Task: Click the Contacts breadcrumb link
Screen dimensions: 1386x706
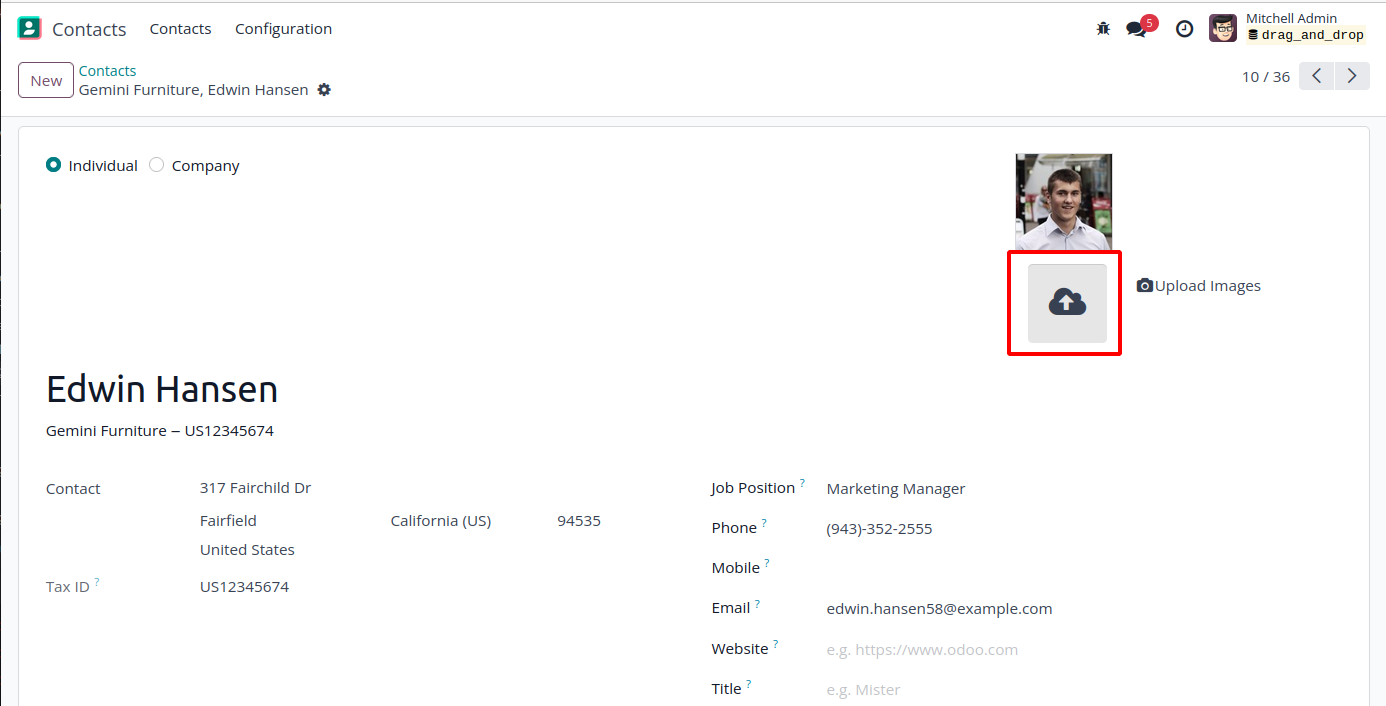Action: [107, 71]
